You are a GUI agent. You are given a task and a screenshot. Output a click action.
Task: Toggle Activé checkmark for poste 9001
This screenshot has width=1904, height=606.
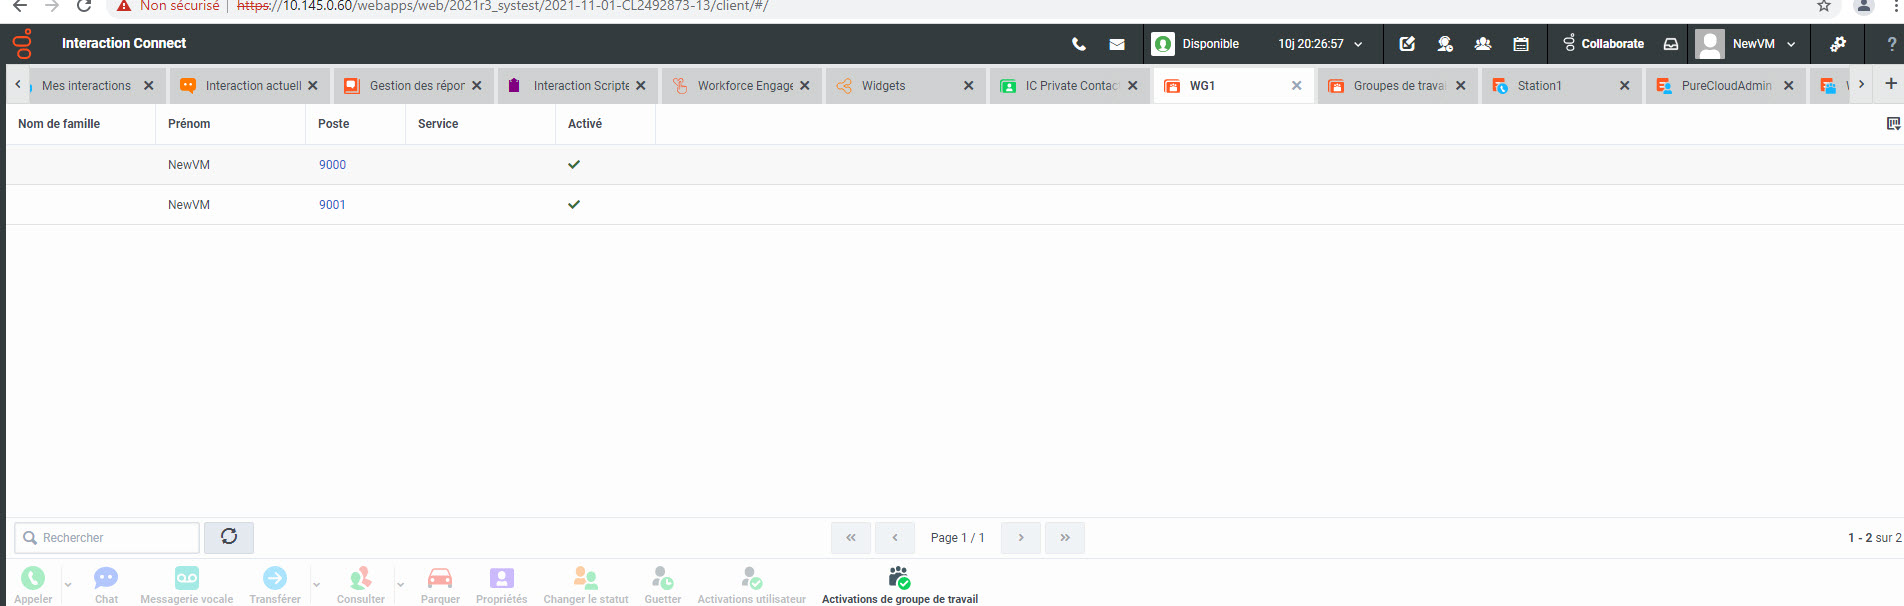574,205
